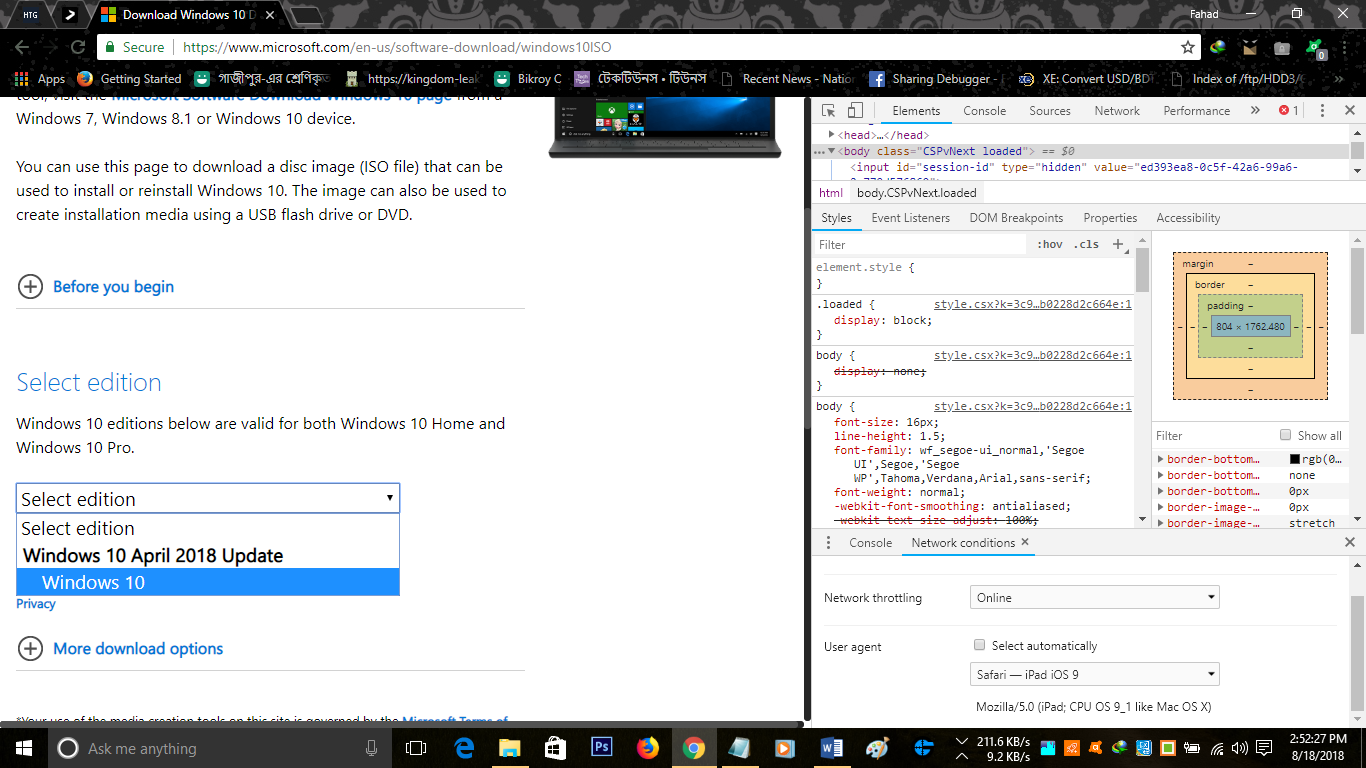Switch to the Console tab in DevTools

[985, 111]
